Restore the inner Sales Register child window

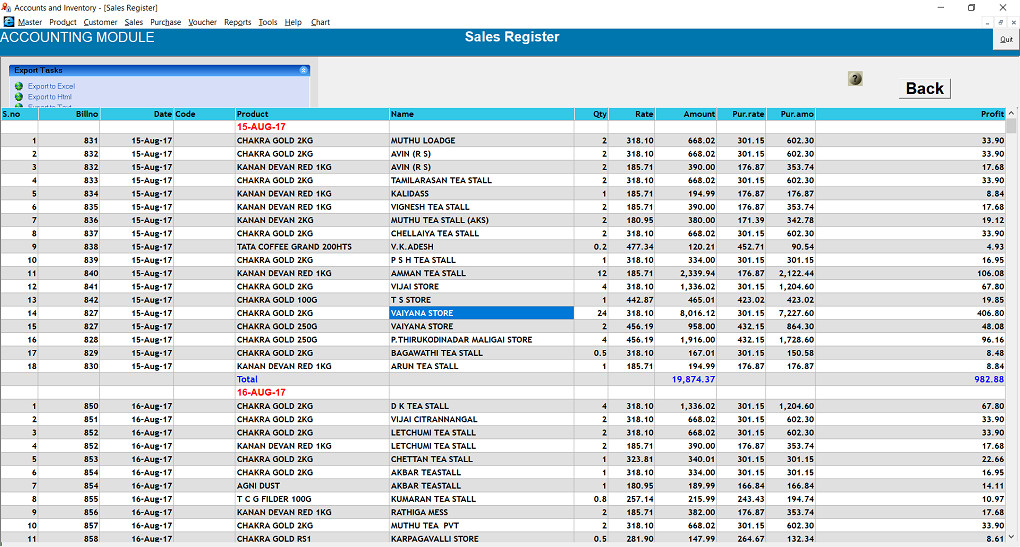pos(999,22)
